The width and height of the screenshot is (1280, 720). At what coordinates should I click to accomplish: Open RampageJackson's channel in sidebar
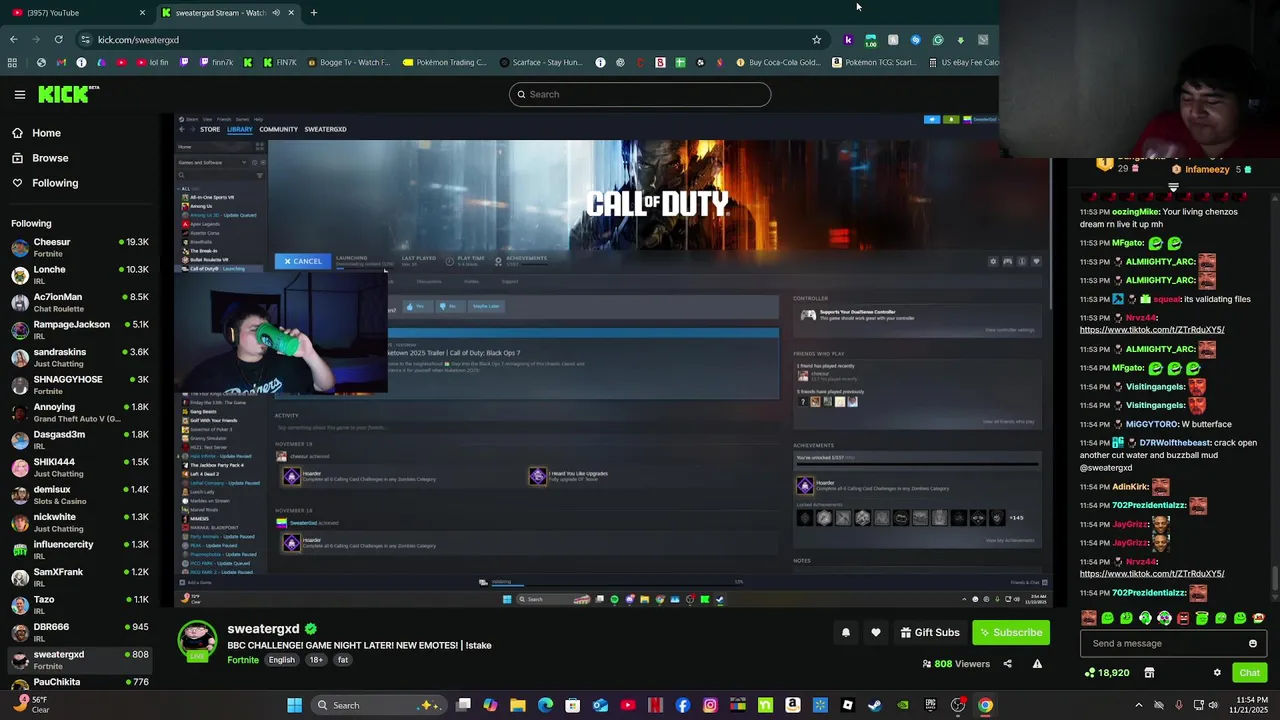pyautogui.click(x=80, y=330)
